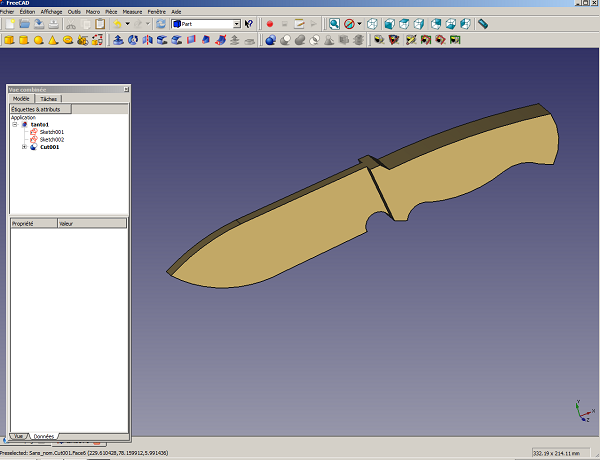This screenshot has width=600, height=460.
Task: Set the rear view
Action: click(436, 24)
